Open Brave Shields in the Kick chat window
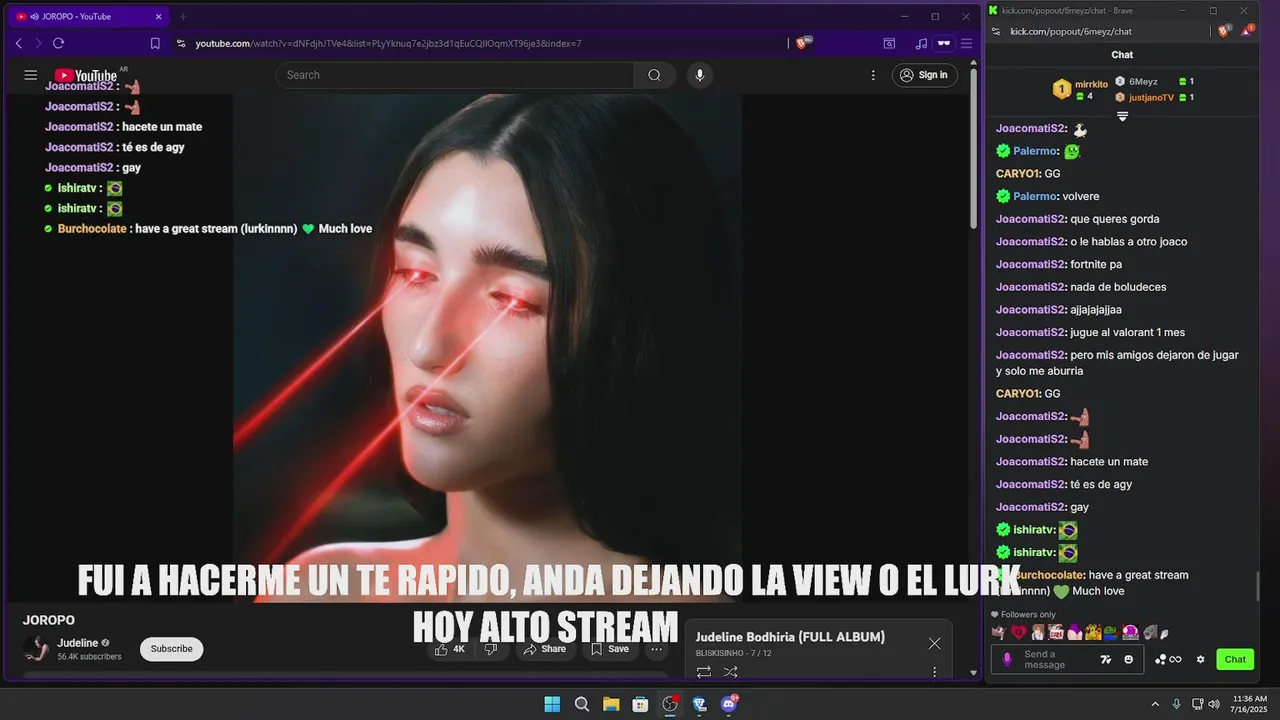Viewport: 1280px width, 720px height. pos(1225,31)
